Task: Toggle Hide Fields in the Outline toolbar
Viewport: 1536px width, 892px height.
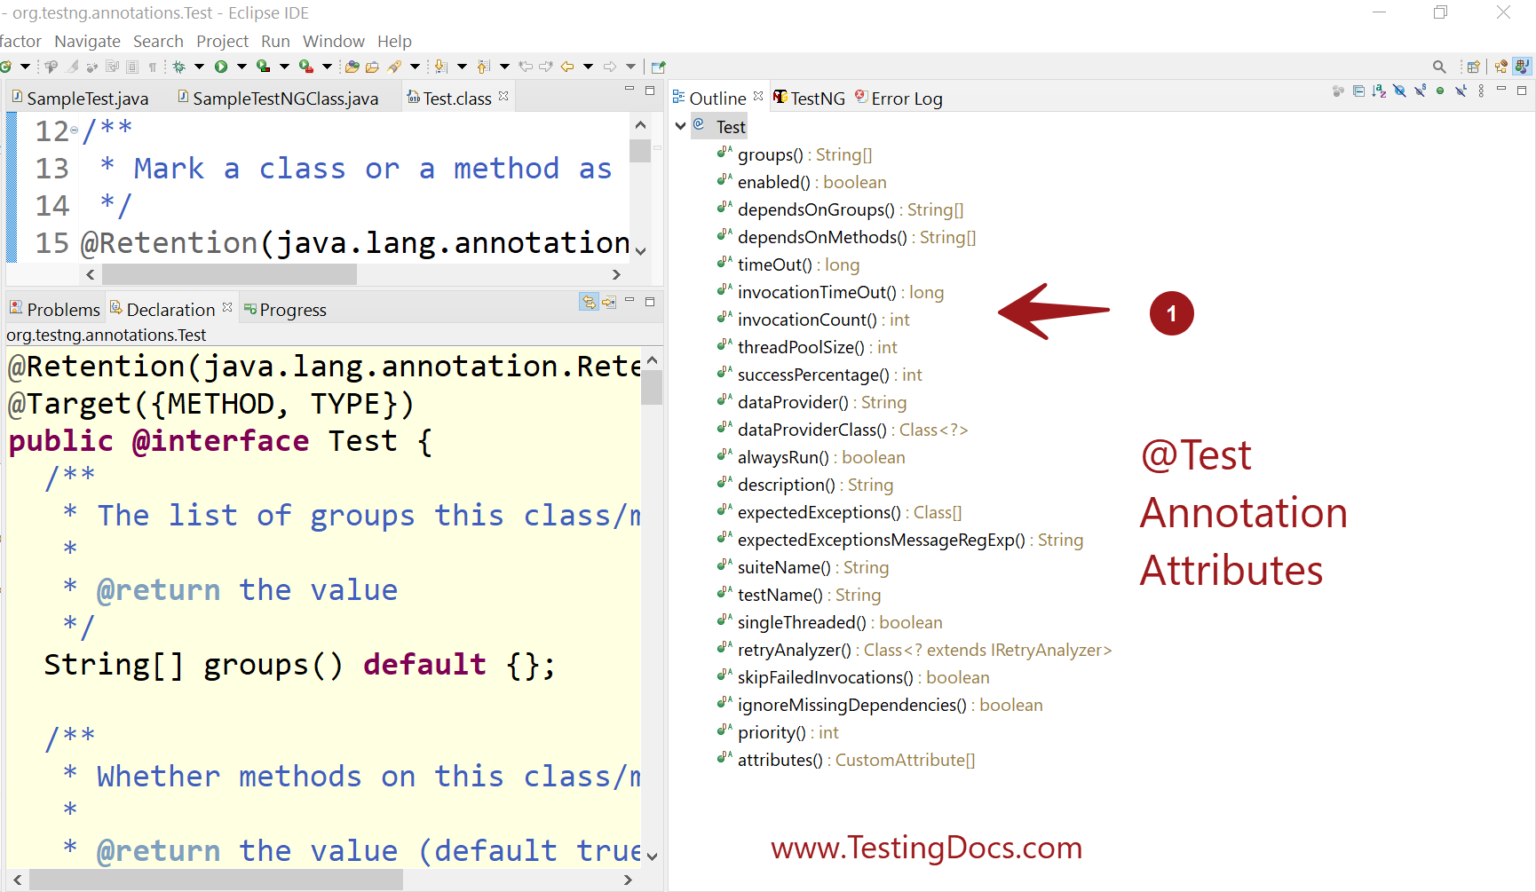Action: 1399,90
